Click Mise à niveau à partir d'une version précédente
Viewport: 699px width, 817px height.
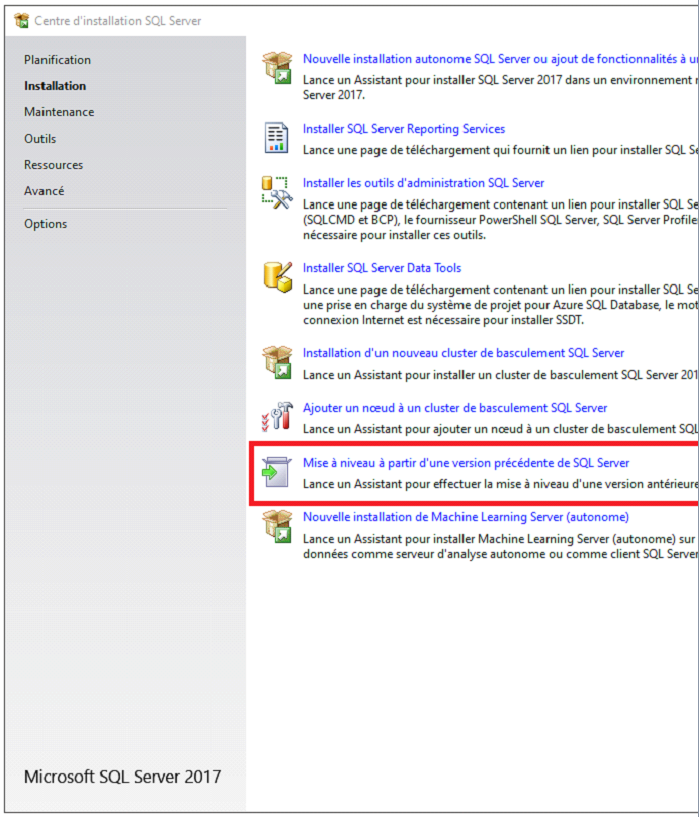(466, 463)
